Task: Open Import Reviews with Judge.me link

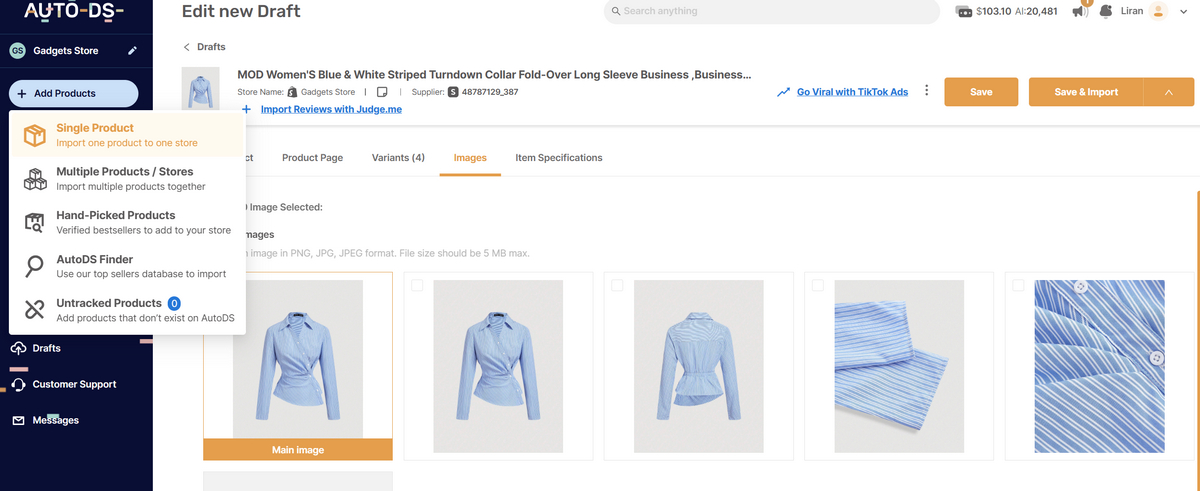Action: pyautogui.click(x=331, y=109)
